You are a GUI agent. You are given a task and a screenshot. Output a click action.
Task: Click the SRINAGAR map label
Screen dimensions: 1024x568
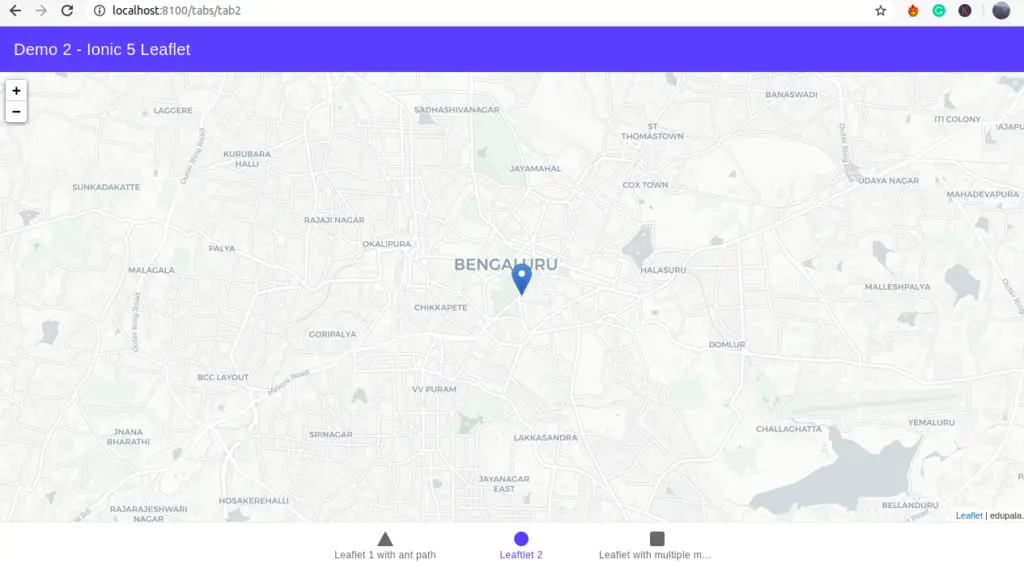tap(330, 434)
